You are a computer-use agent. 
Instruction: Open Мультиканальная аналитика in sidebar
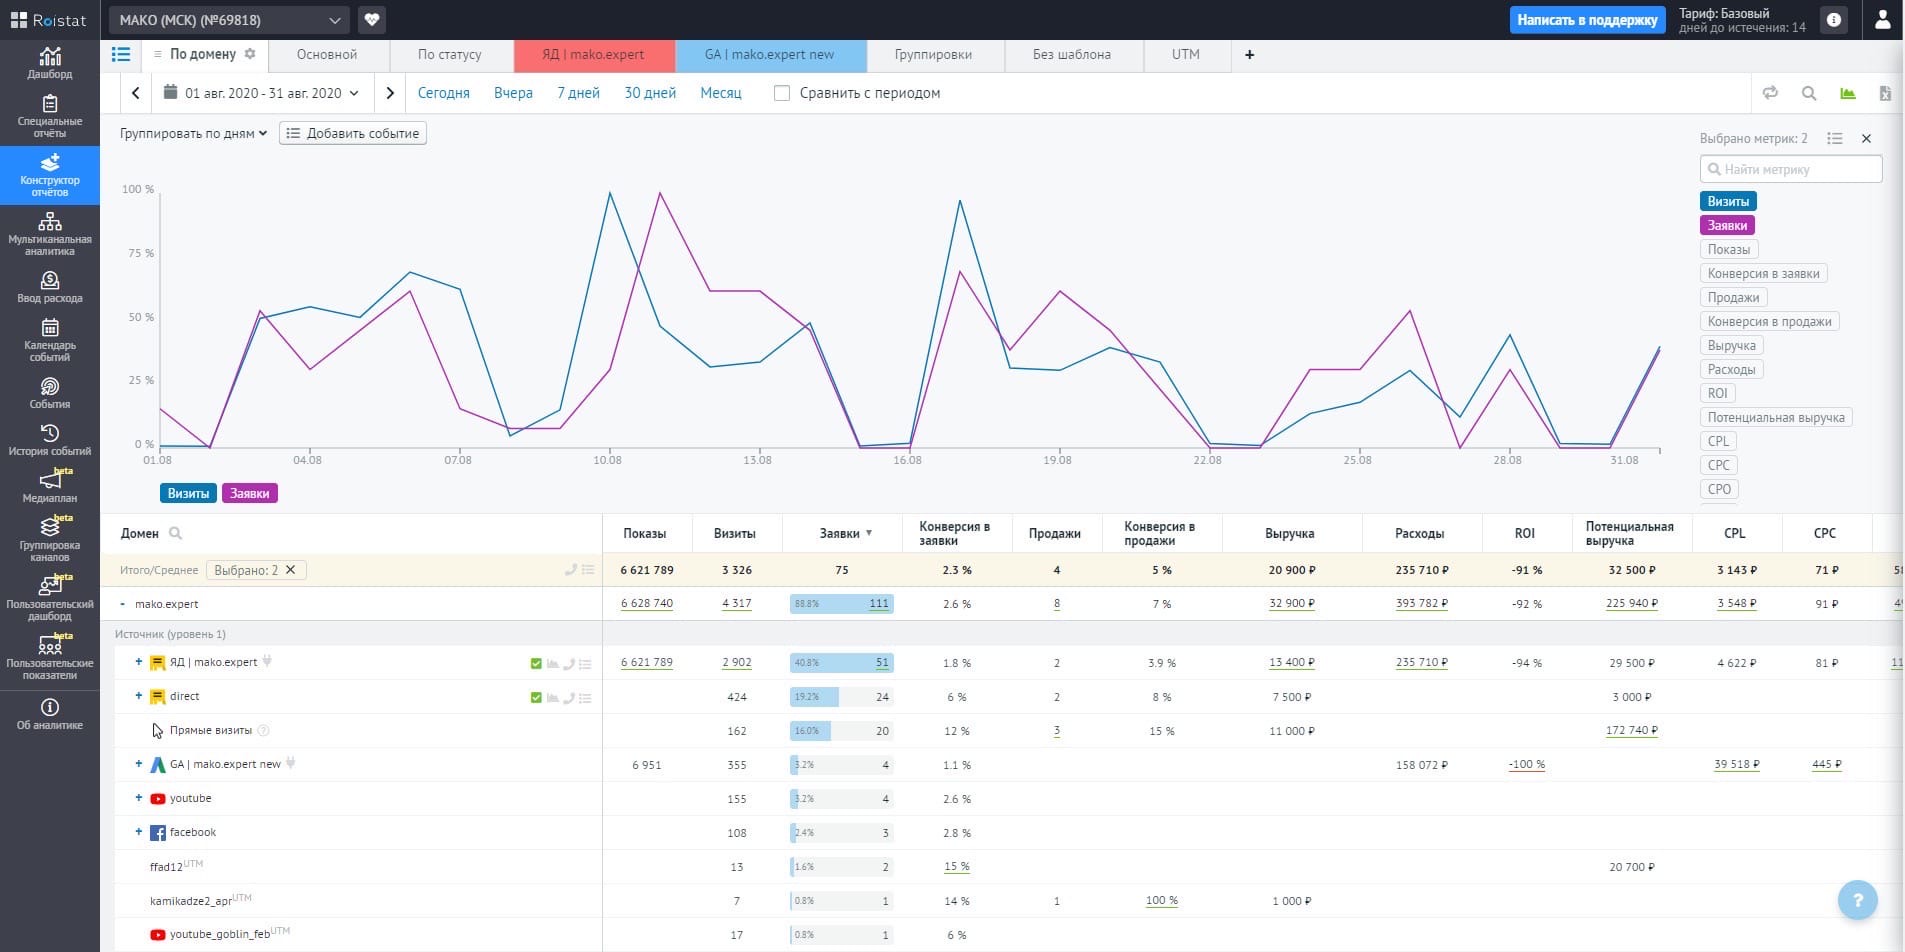[50, 234]
